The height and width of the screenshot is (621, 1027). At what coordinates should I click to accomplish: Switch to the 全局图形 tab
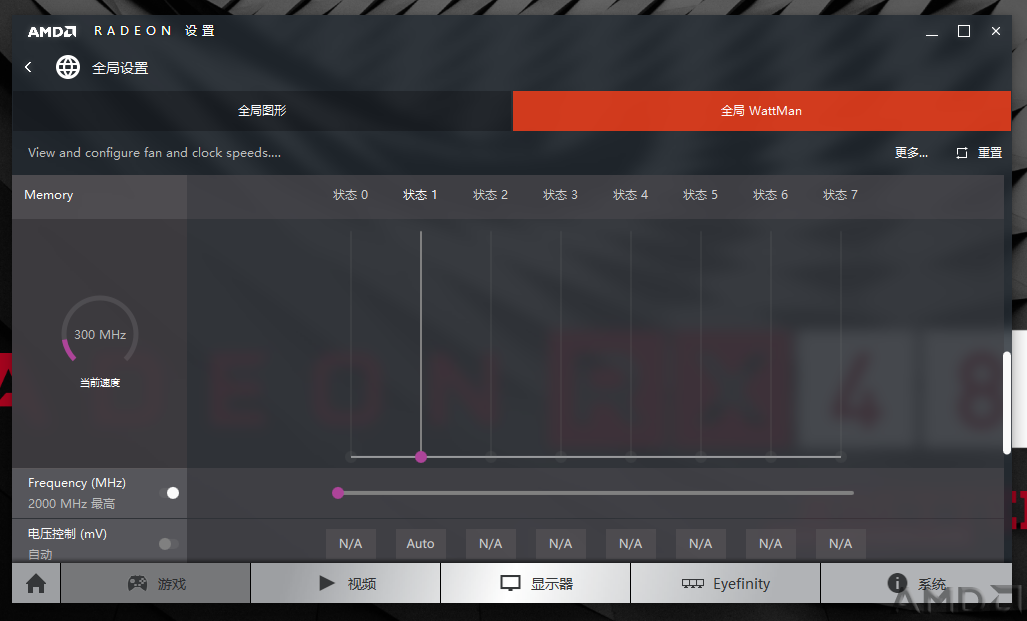(262, 111)
